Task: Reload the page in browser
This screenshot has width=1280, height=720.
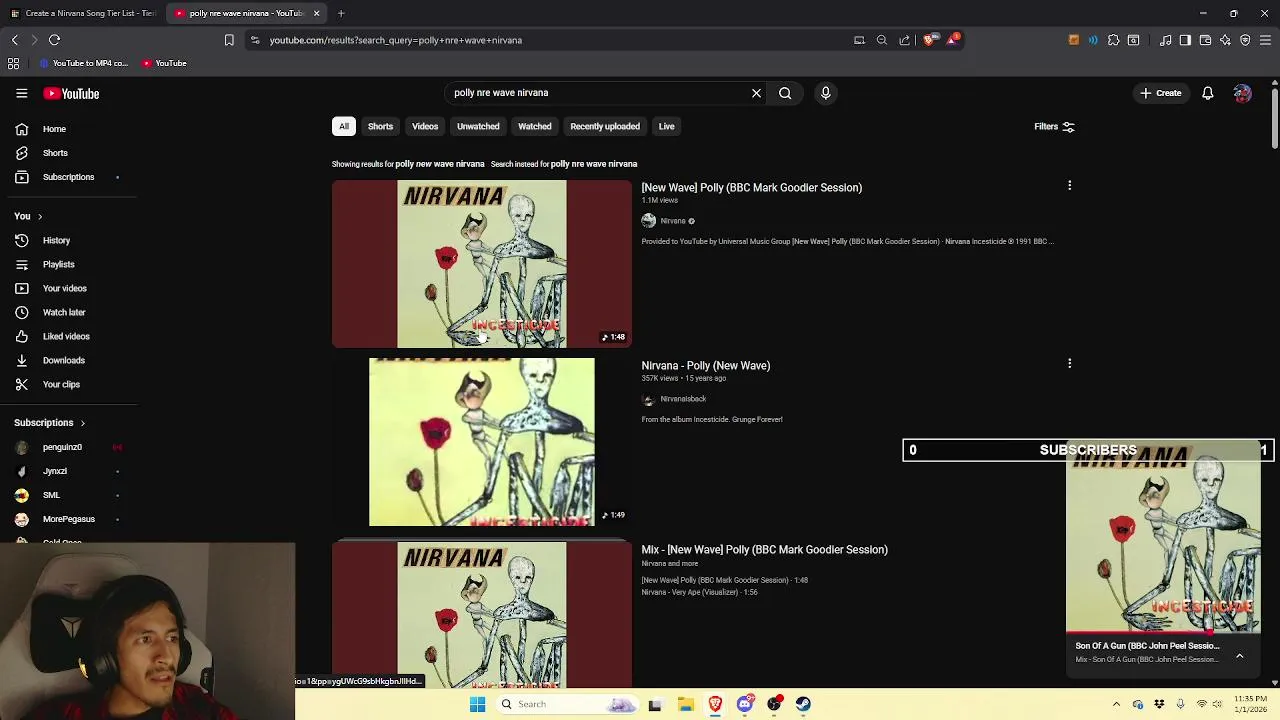Action: click(x=55, y=40)
